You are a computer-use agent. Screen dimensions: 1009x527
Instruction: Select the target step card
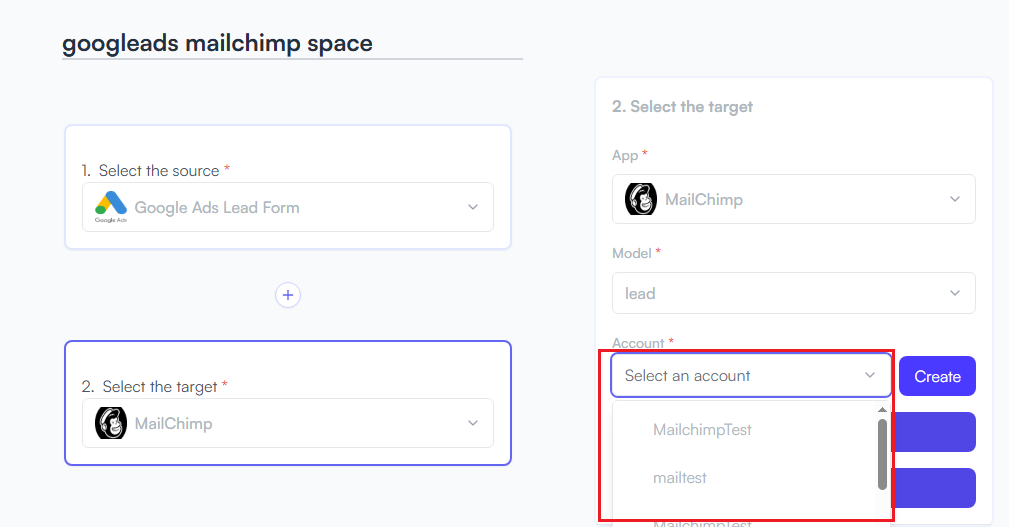(288, 403)
